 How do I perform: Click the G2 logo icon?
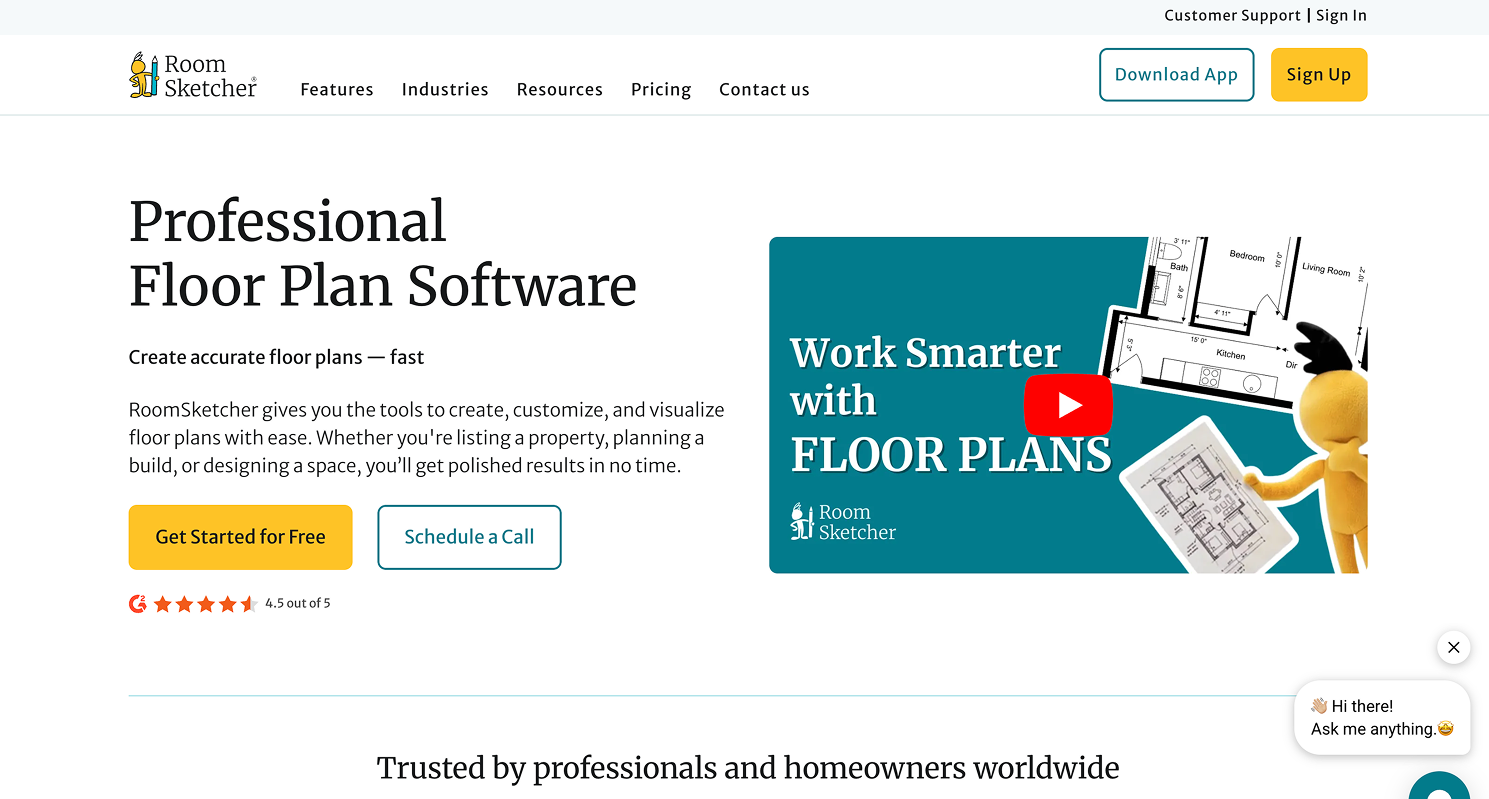tap(138, 603)
